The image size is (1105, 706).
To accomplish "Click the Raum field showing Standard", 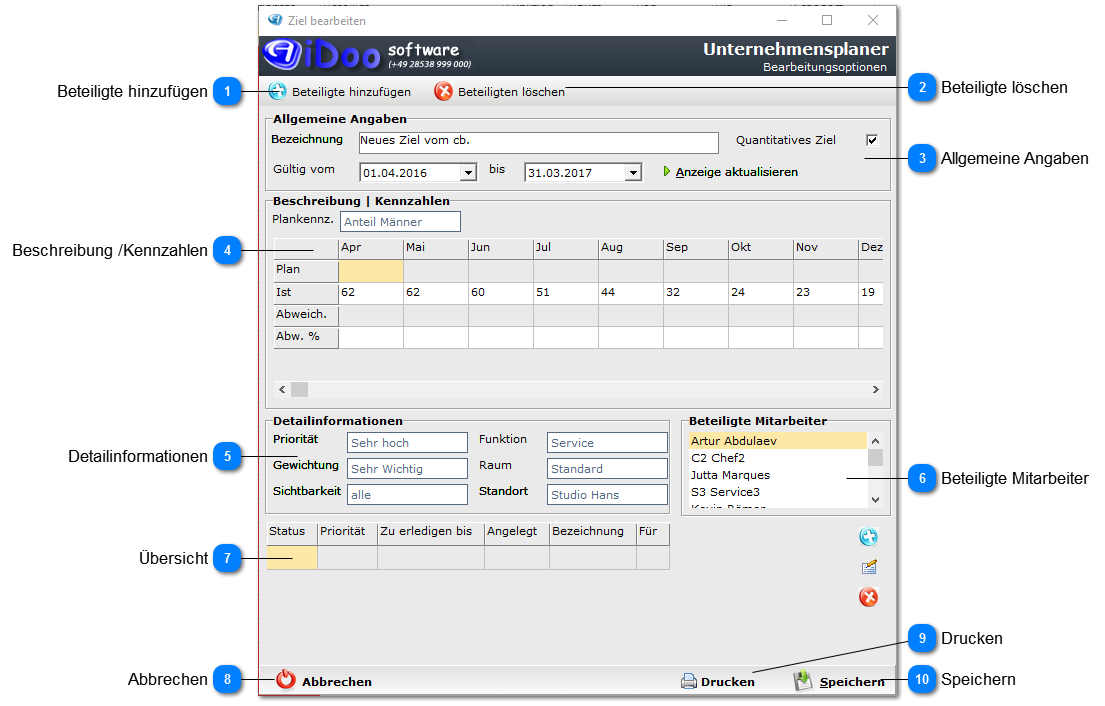I will (x=607, y=469).
